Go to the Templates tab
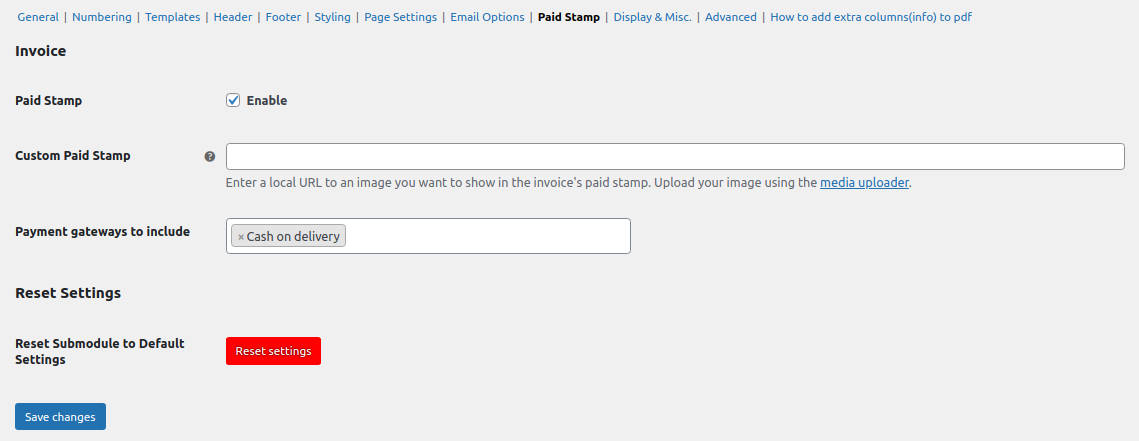 (173, 17)
